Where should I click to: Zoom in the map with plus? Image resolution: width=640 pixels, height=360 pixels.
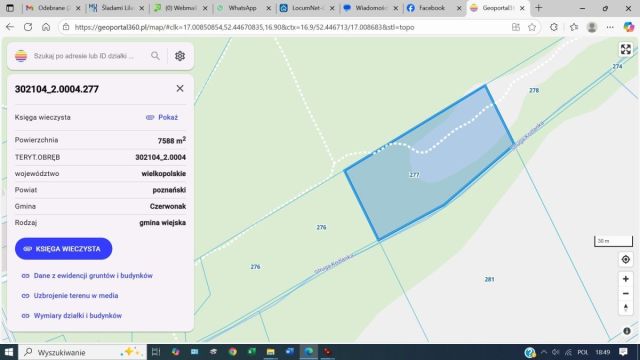pos(625,279)
